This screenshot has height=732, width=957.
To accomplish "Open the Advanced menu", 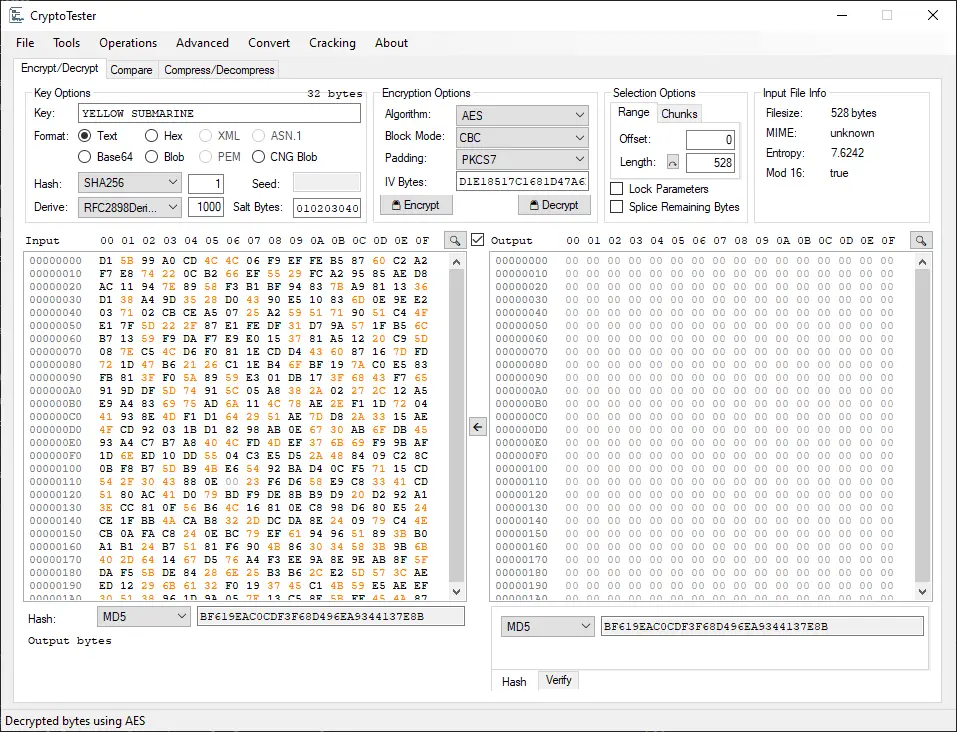I will 203,43.
